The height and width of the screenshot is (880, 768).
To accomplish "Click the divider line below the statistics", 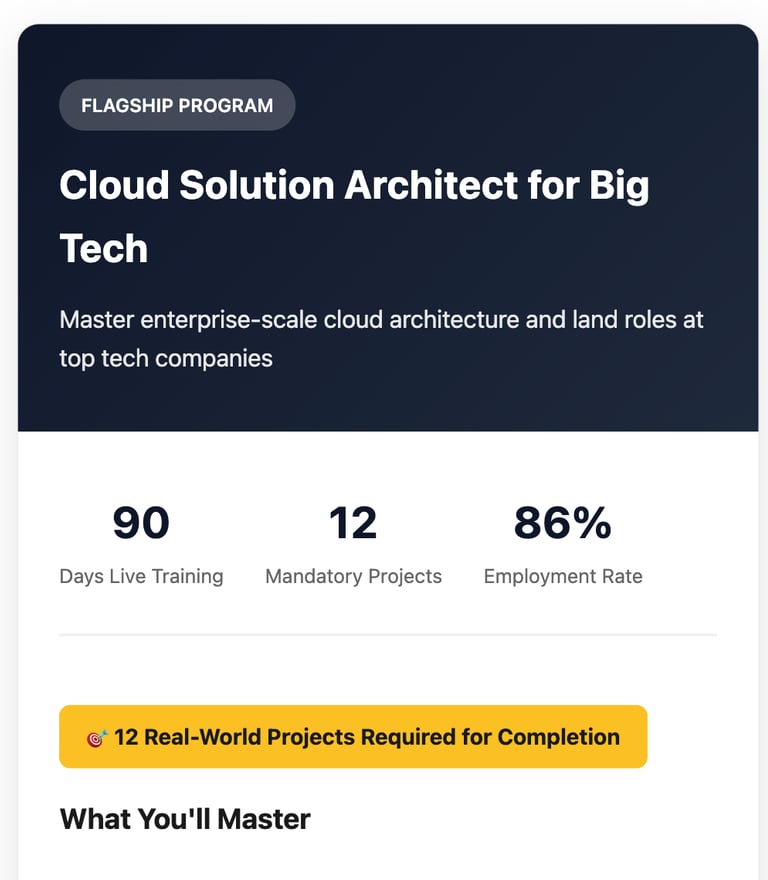I will pos(388,634).
